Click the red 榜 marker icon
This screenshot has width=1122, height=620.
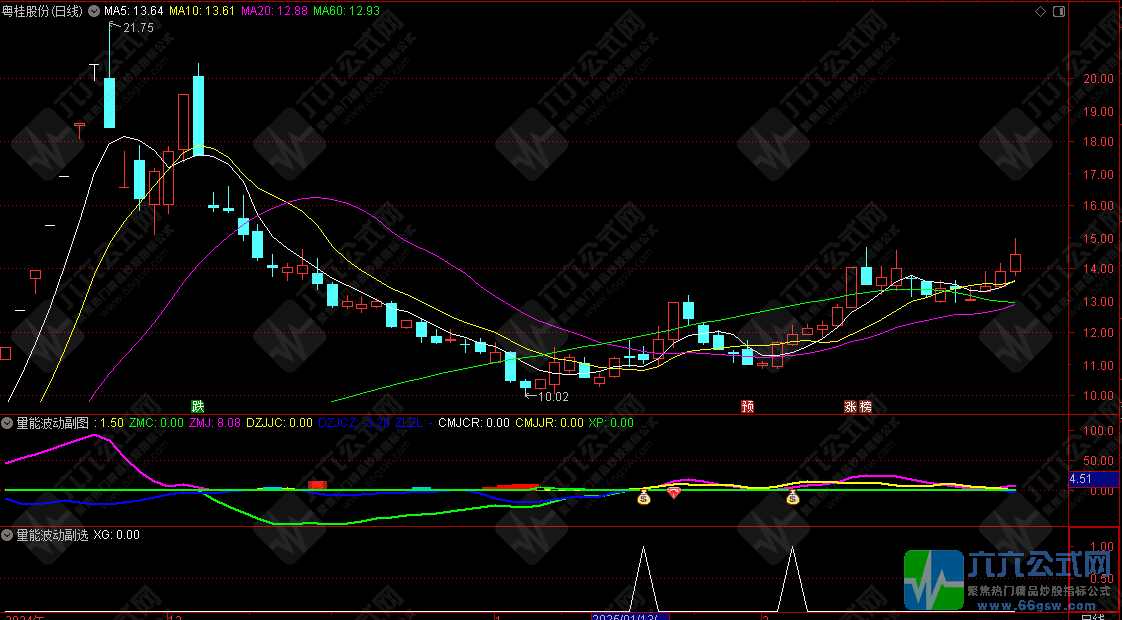[865, 406]
